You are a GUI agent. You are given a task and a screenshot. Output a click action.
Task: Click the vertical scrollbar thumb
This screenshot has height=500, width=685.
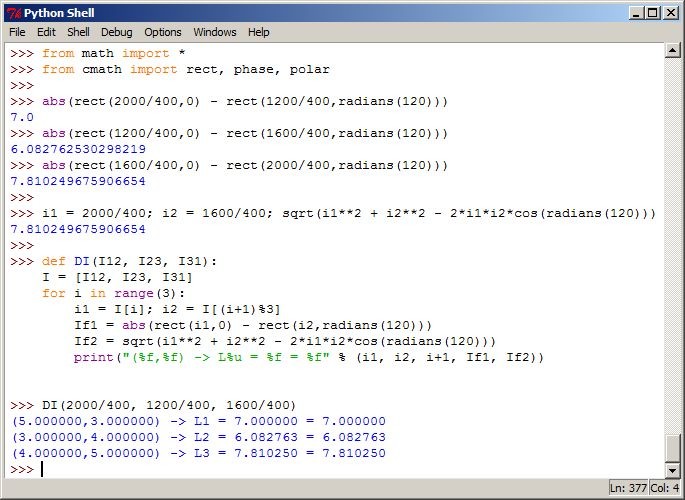(672, 448)
